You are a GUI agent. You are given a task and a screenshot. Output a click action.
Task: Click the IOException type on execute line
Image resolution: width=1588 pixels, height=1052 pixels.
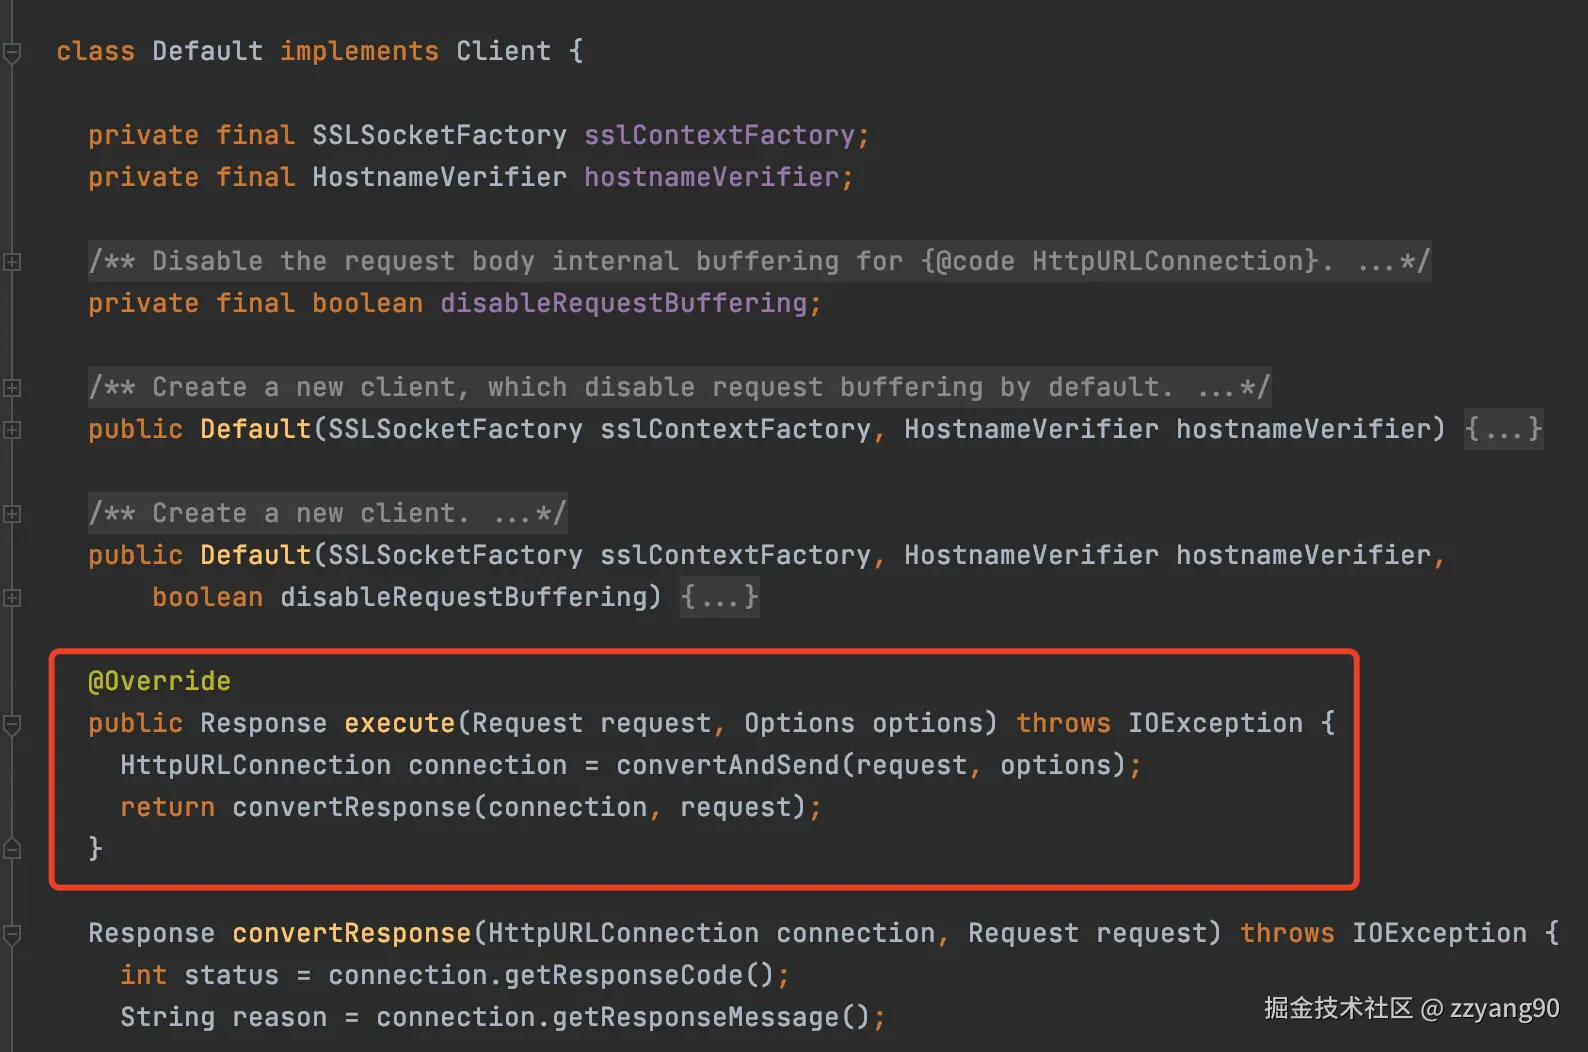click(x=1215, y=724)
